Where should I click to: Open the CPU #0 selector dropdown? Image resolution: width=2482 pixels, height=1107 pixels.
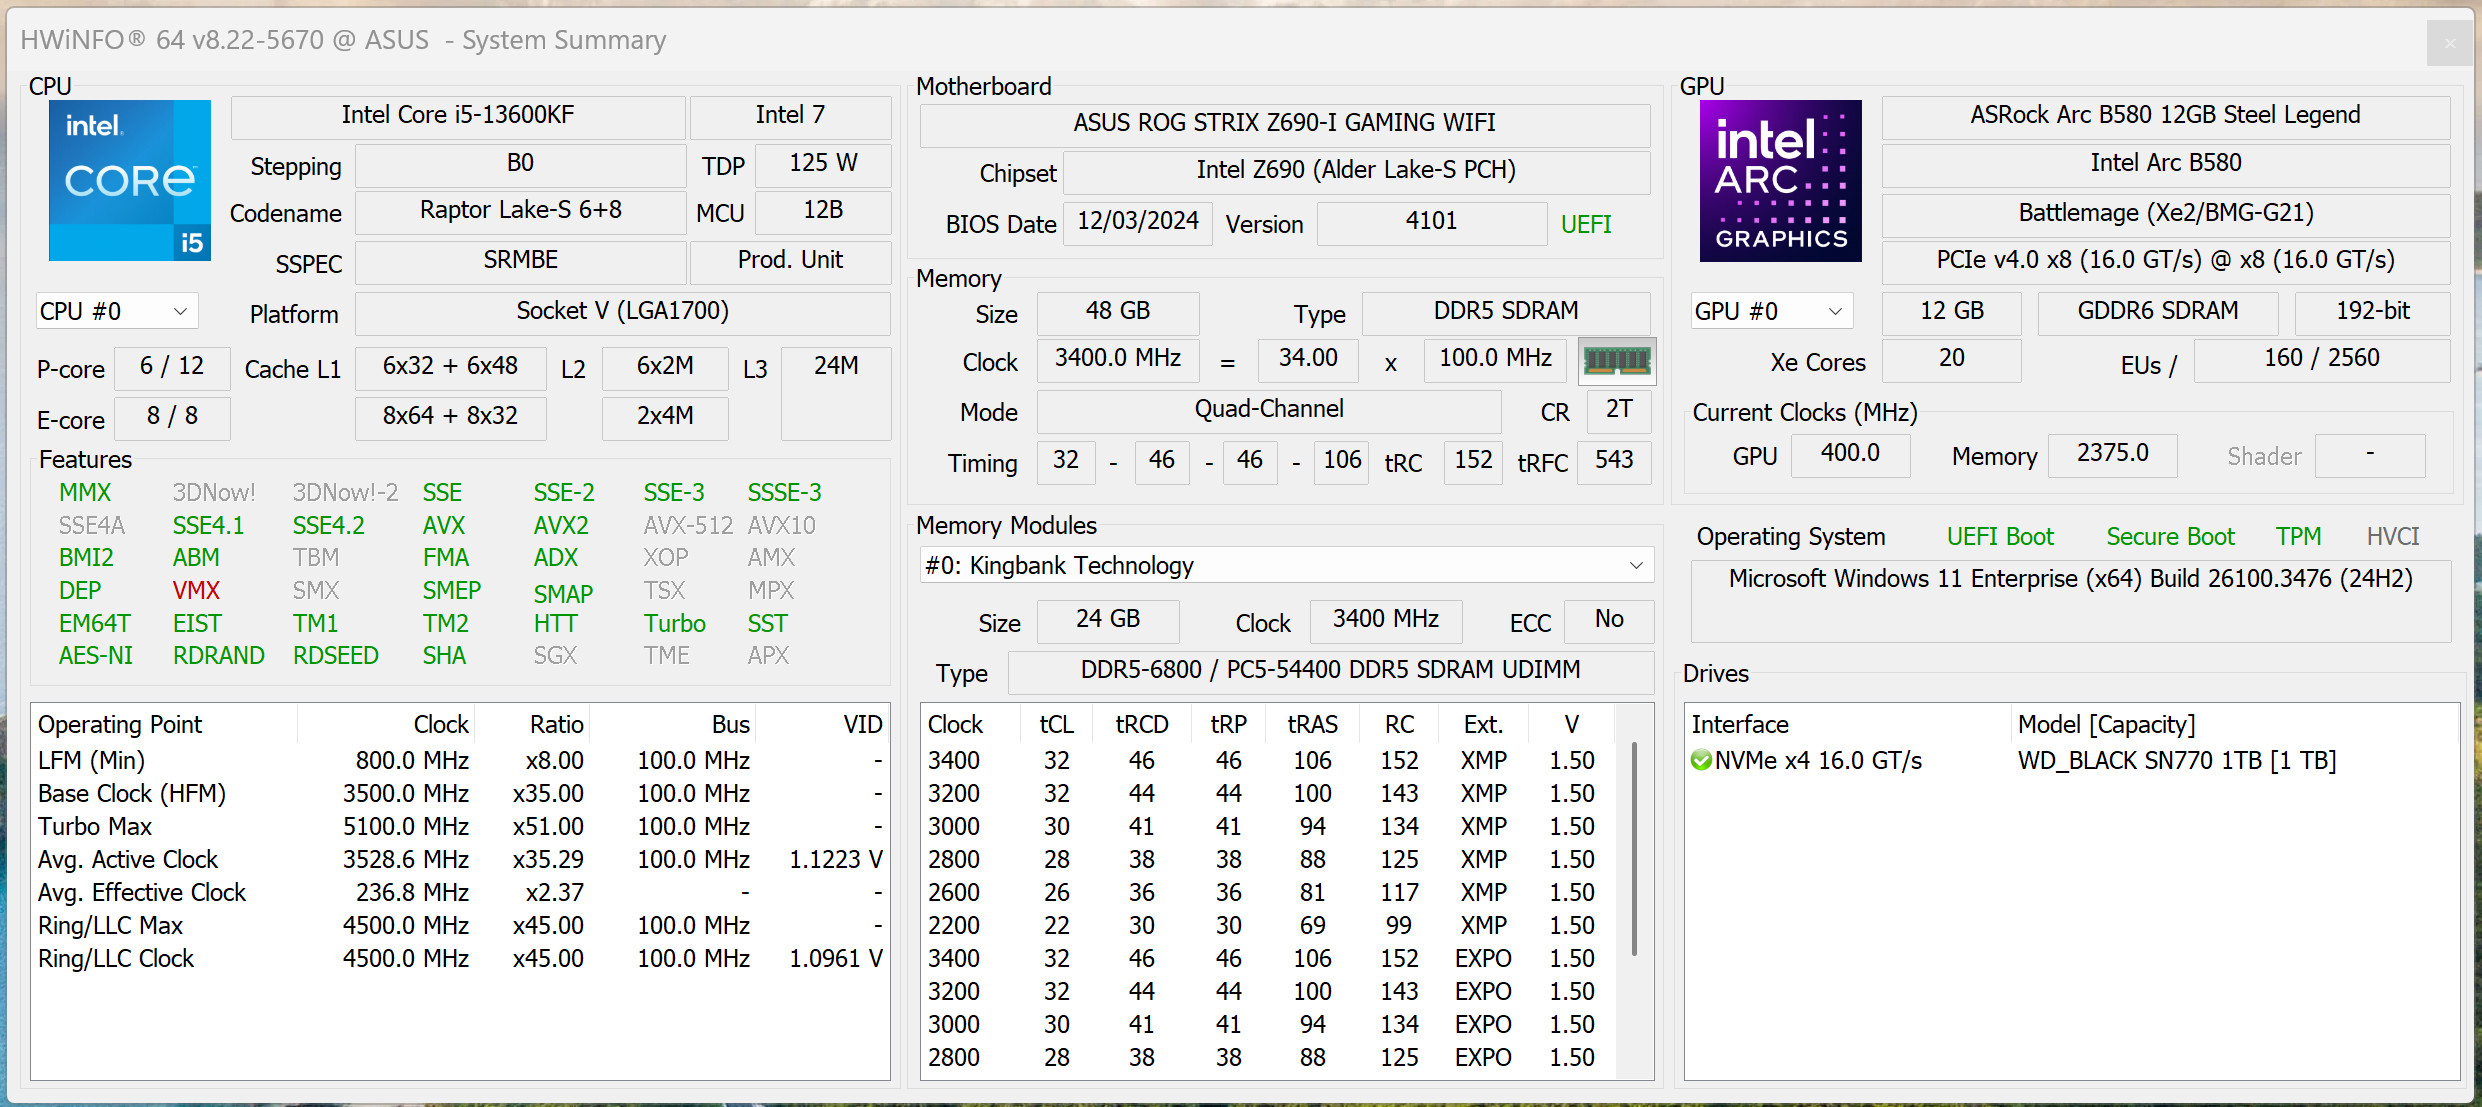coord(116,311)
